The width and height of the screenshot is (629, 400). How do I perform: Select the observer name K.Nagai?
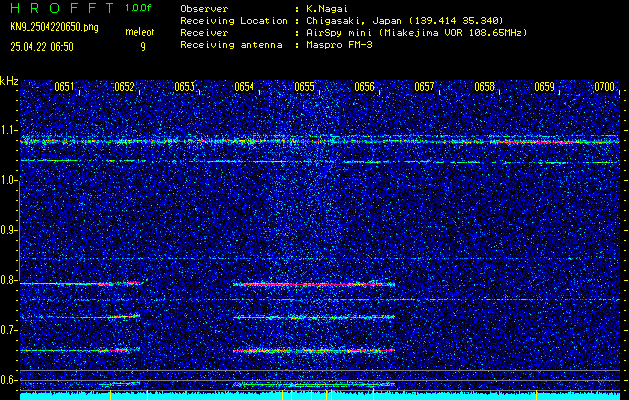tap(327, 8)
